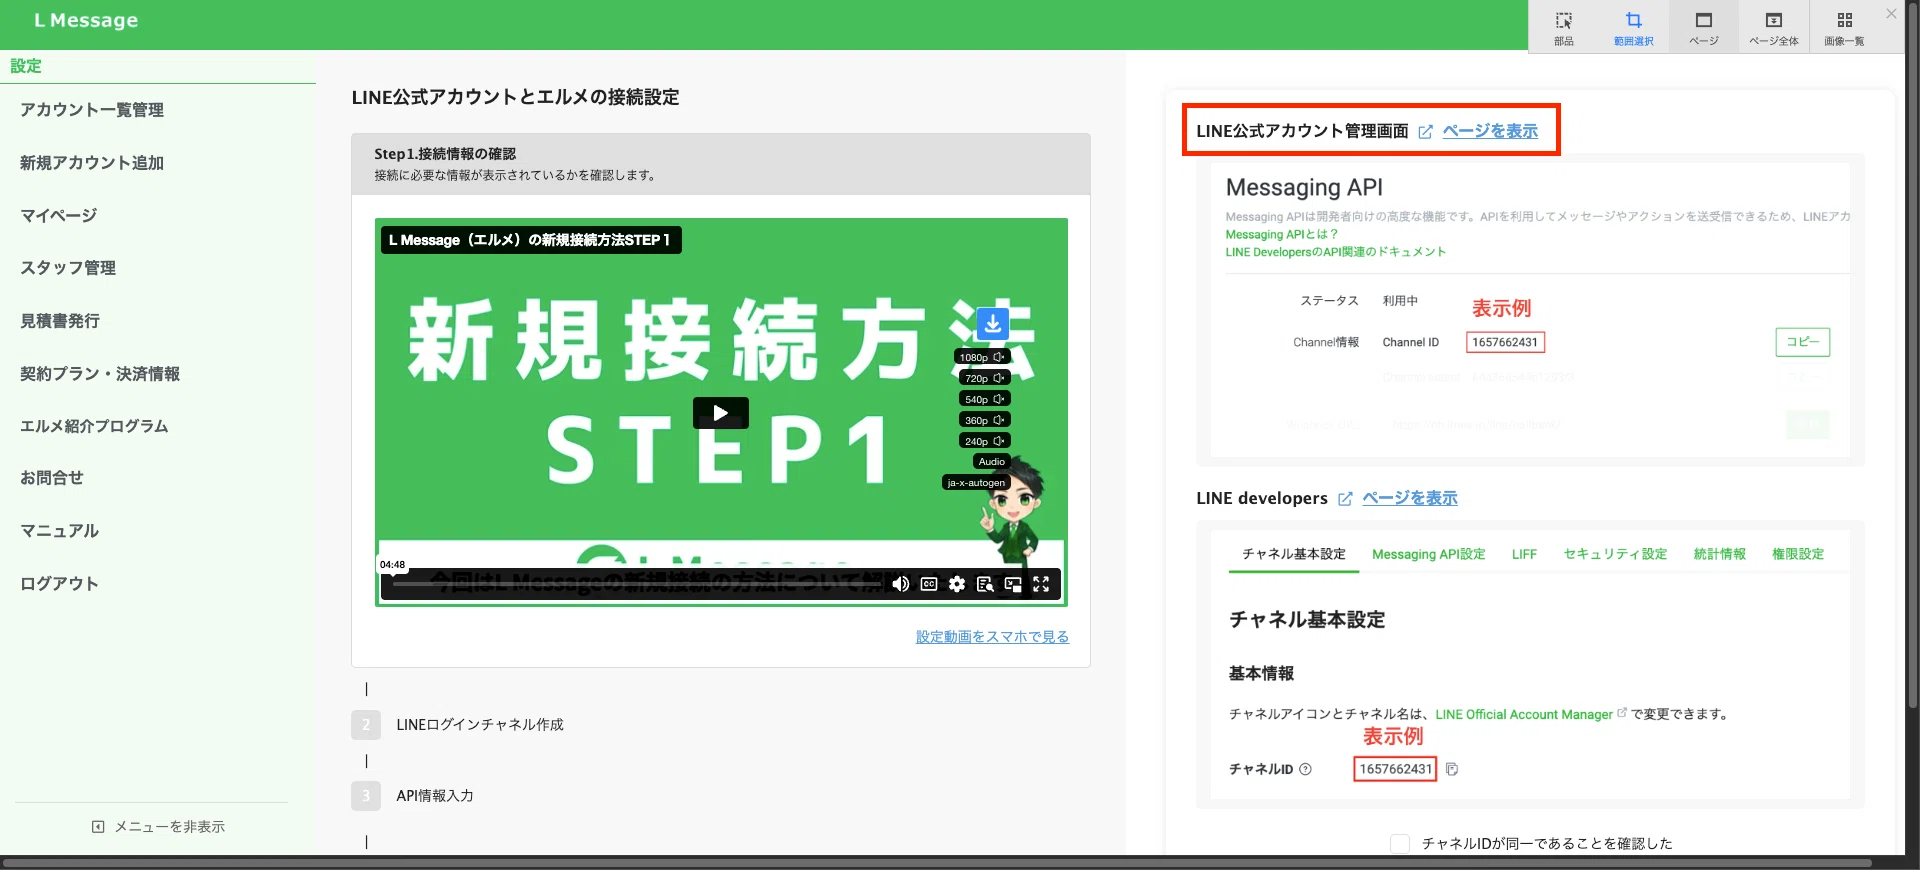The image size is (1920, 870).
Task: Open the video transcript search icon
Action: point(985,584)
